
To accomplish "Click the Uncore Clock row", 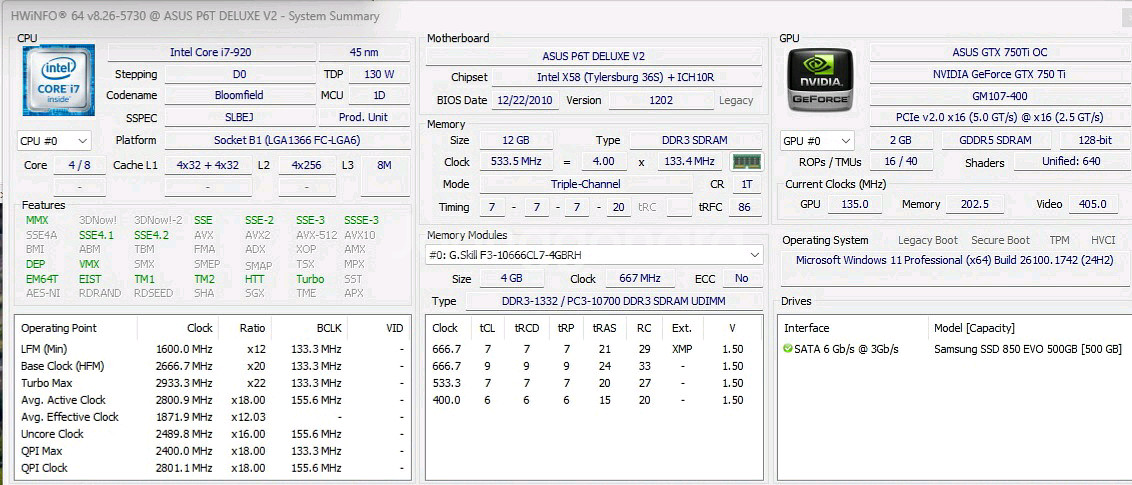I will [x=212, y=434].
